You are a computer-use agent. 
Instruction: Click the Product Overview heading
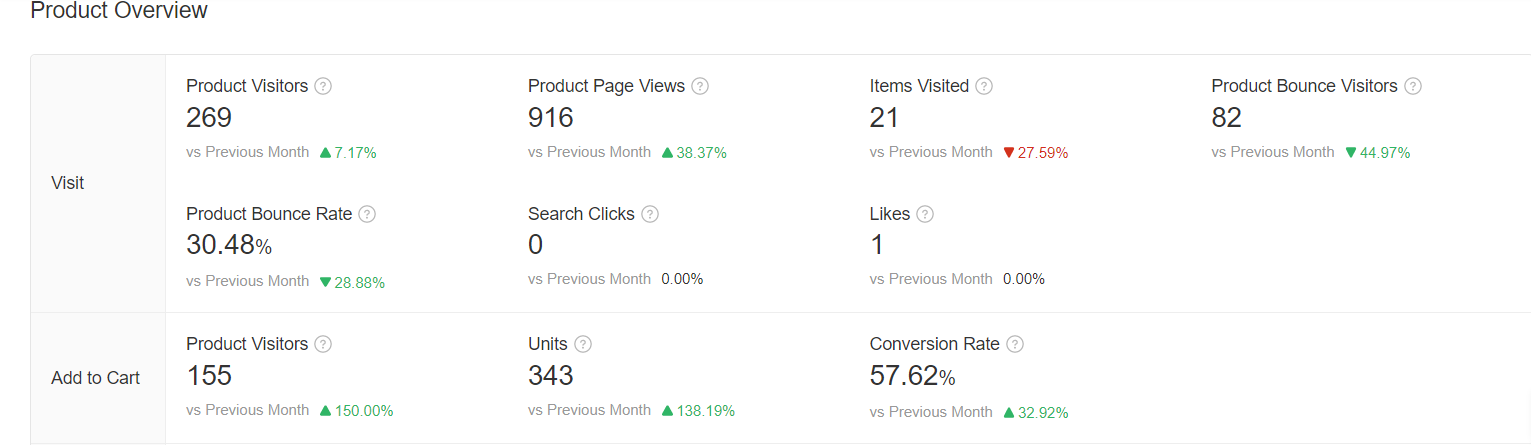pyautogui.click(x=119, y=11)
